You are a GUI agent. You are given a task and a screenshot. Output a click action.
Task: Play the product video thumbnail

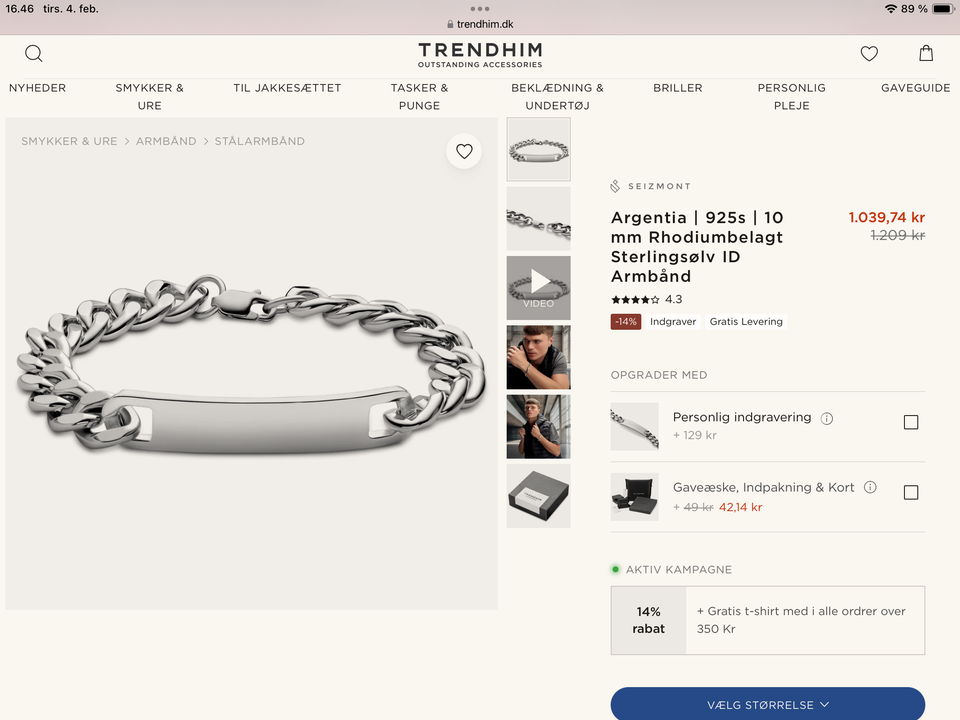[539, 288]
